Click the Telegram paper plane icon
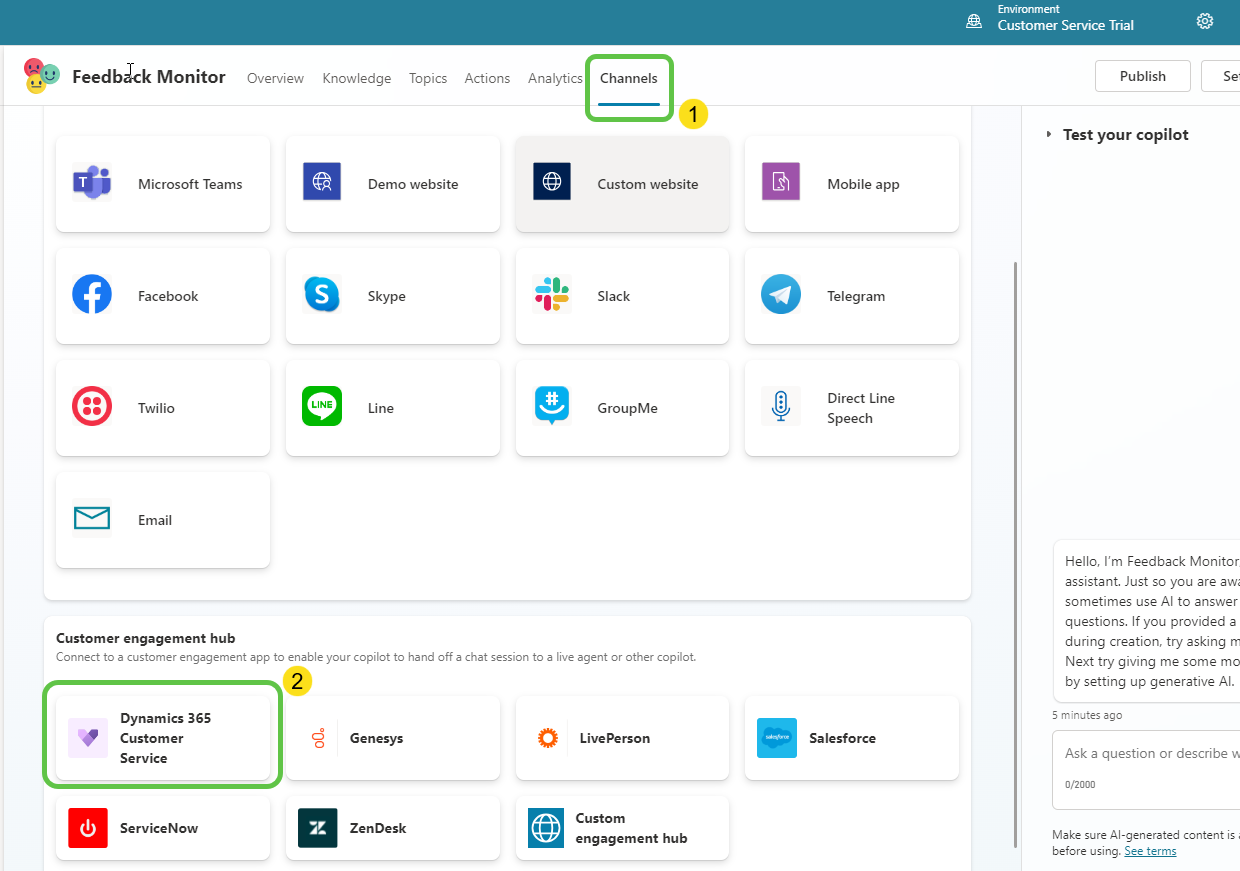This screenshot has height=871, width=1240. (781, 296)
